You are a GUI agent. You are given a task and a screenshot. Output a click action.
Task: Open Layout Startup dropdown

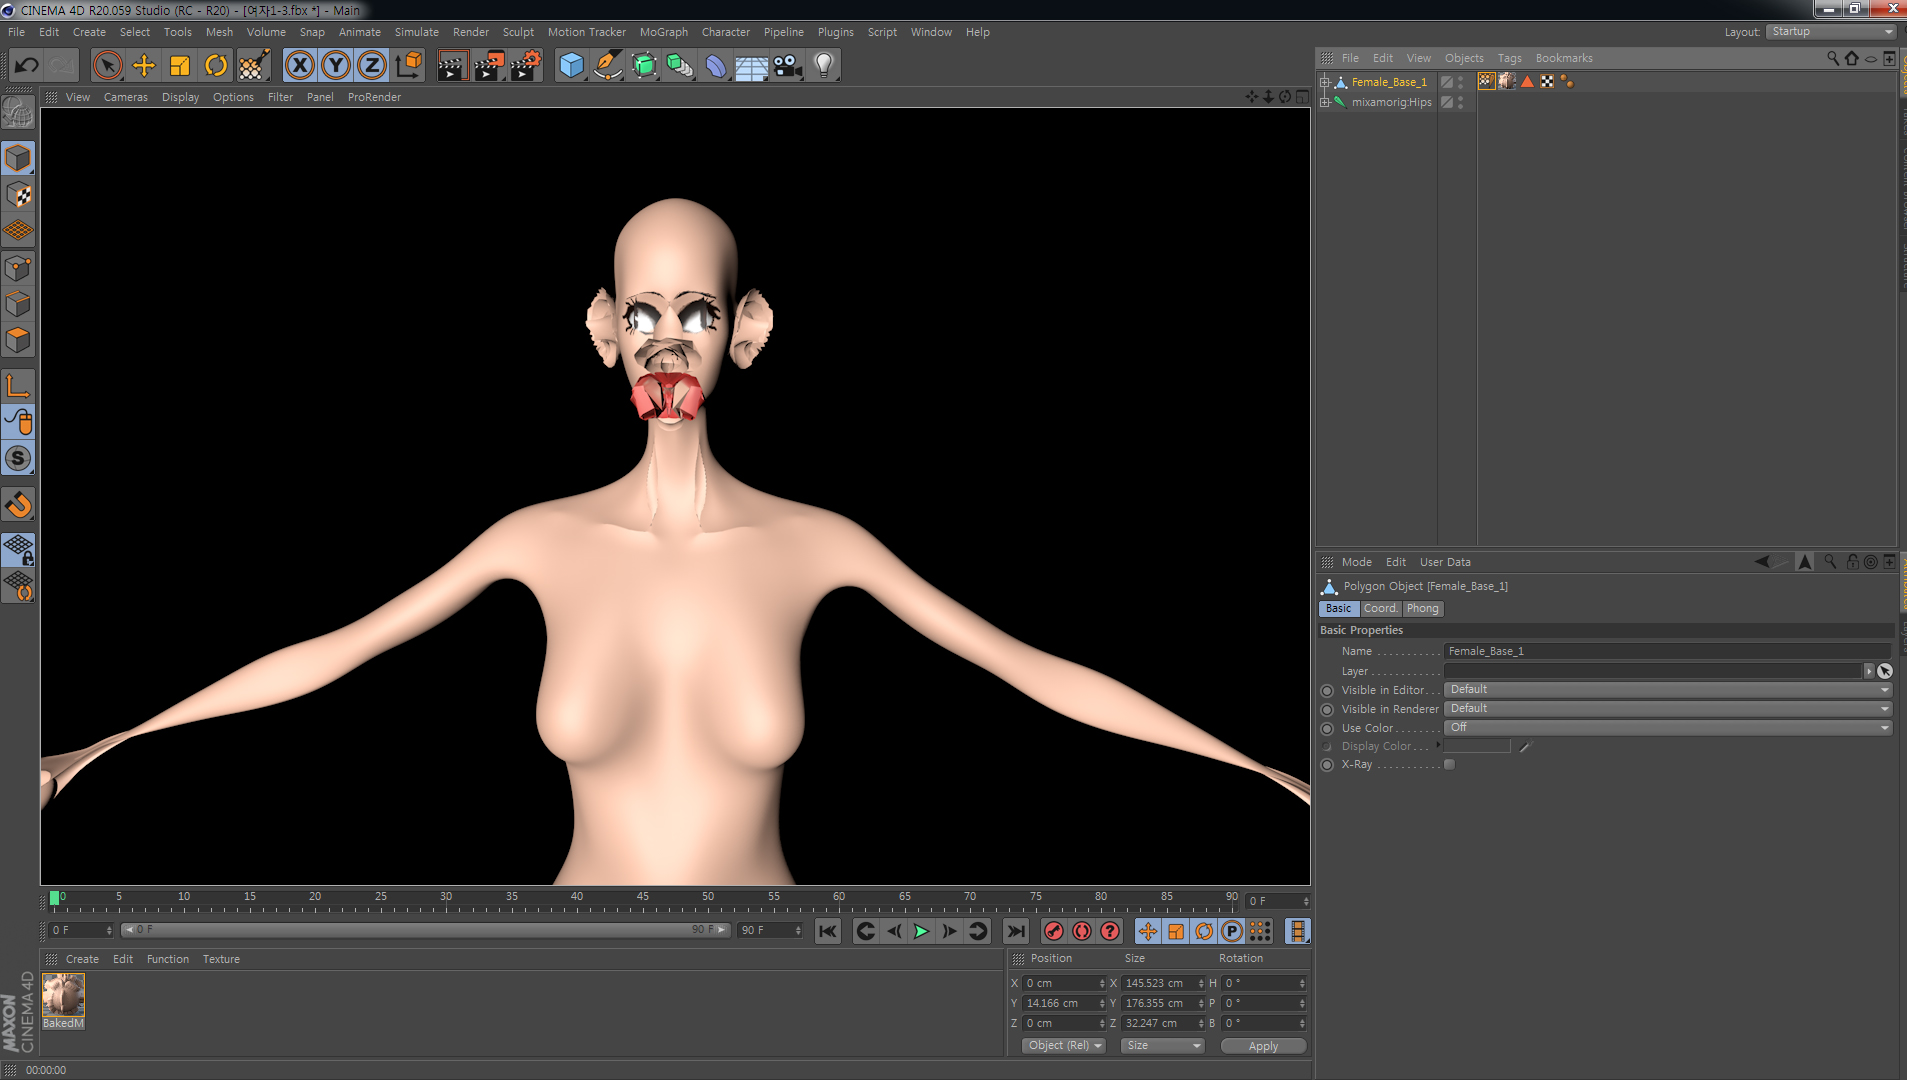tap(1830, 32)
